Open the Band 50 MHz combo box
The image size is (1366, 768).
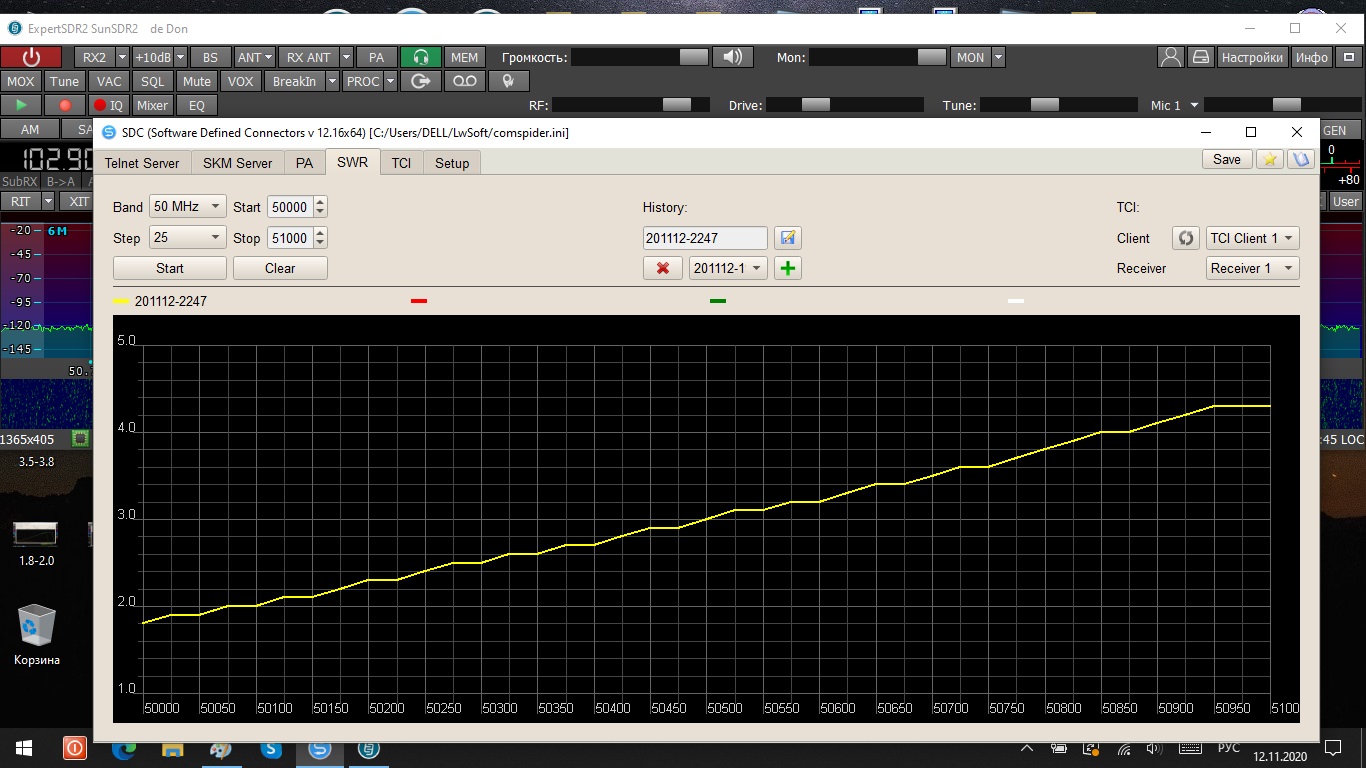188,207
